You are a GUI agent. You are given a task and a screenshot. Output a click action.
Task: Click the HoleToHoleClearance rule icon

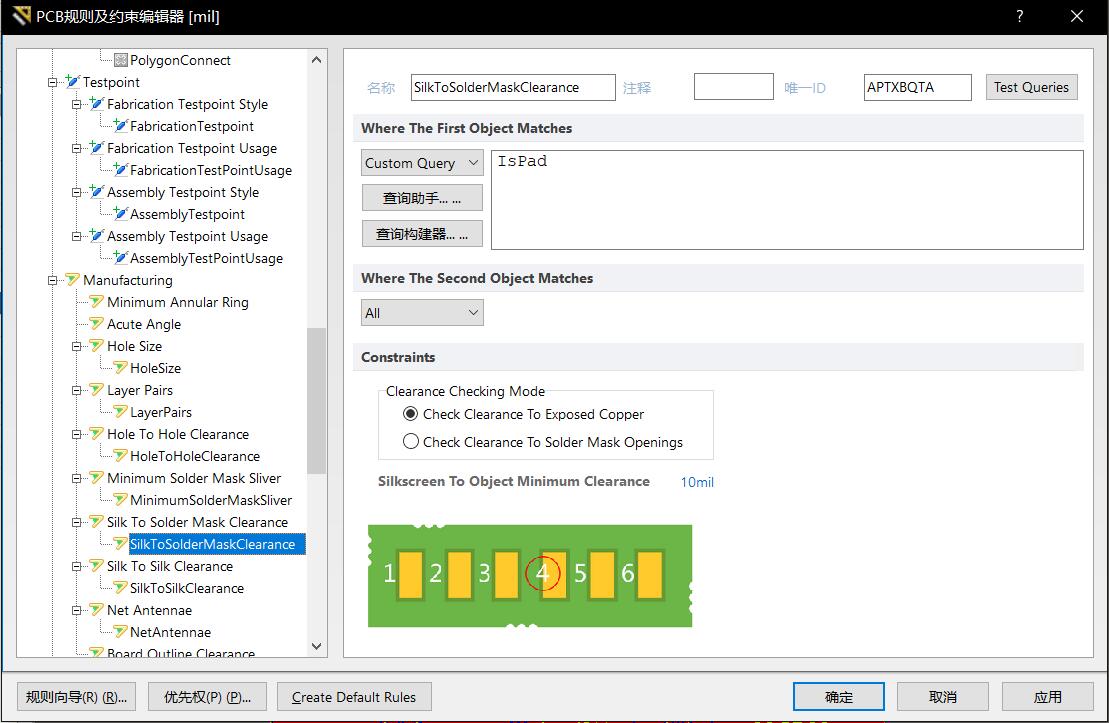tap(121, 456)
